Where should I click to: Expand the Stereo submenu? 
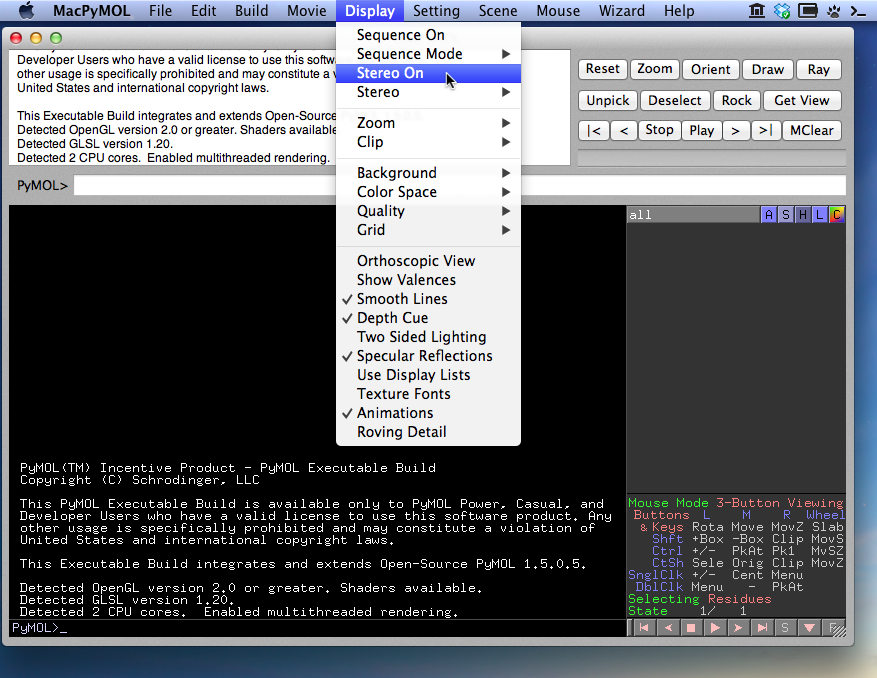[x=428, y=92]
